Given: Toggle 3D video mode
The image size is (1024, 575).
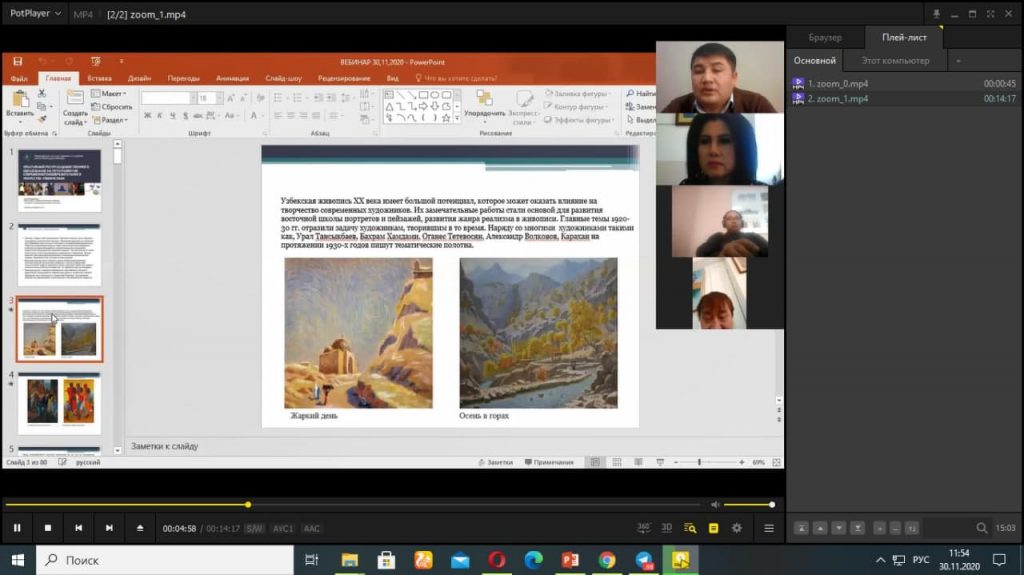Looking at the screenshot, I should pos(666,528).
